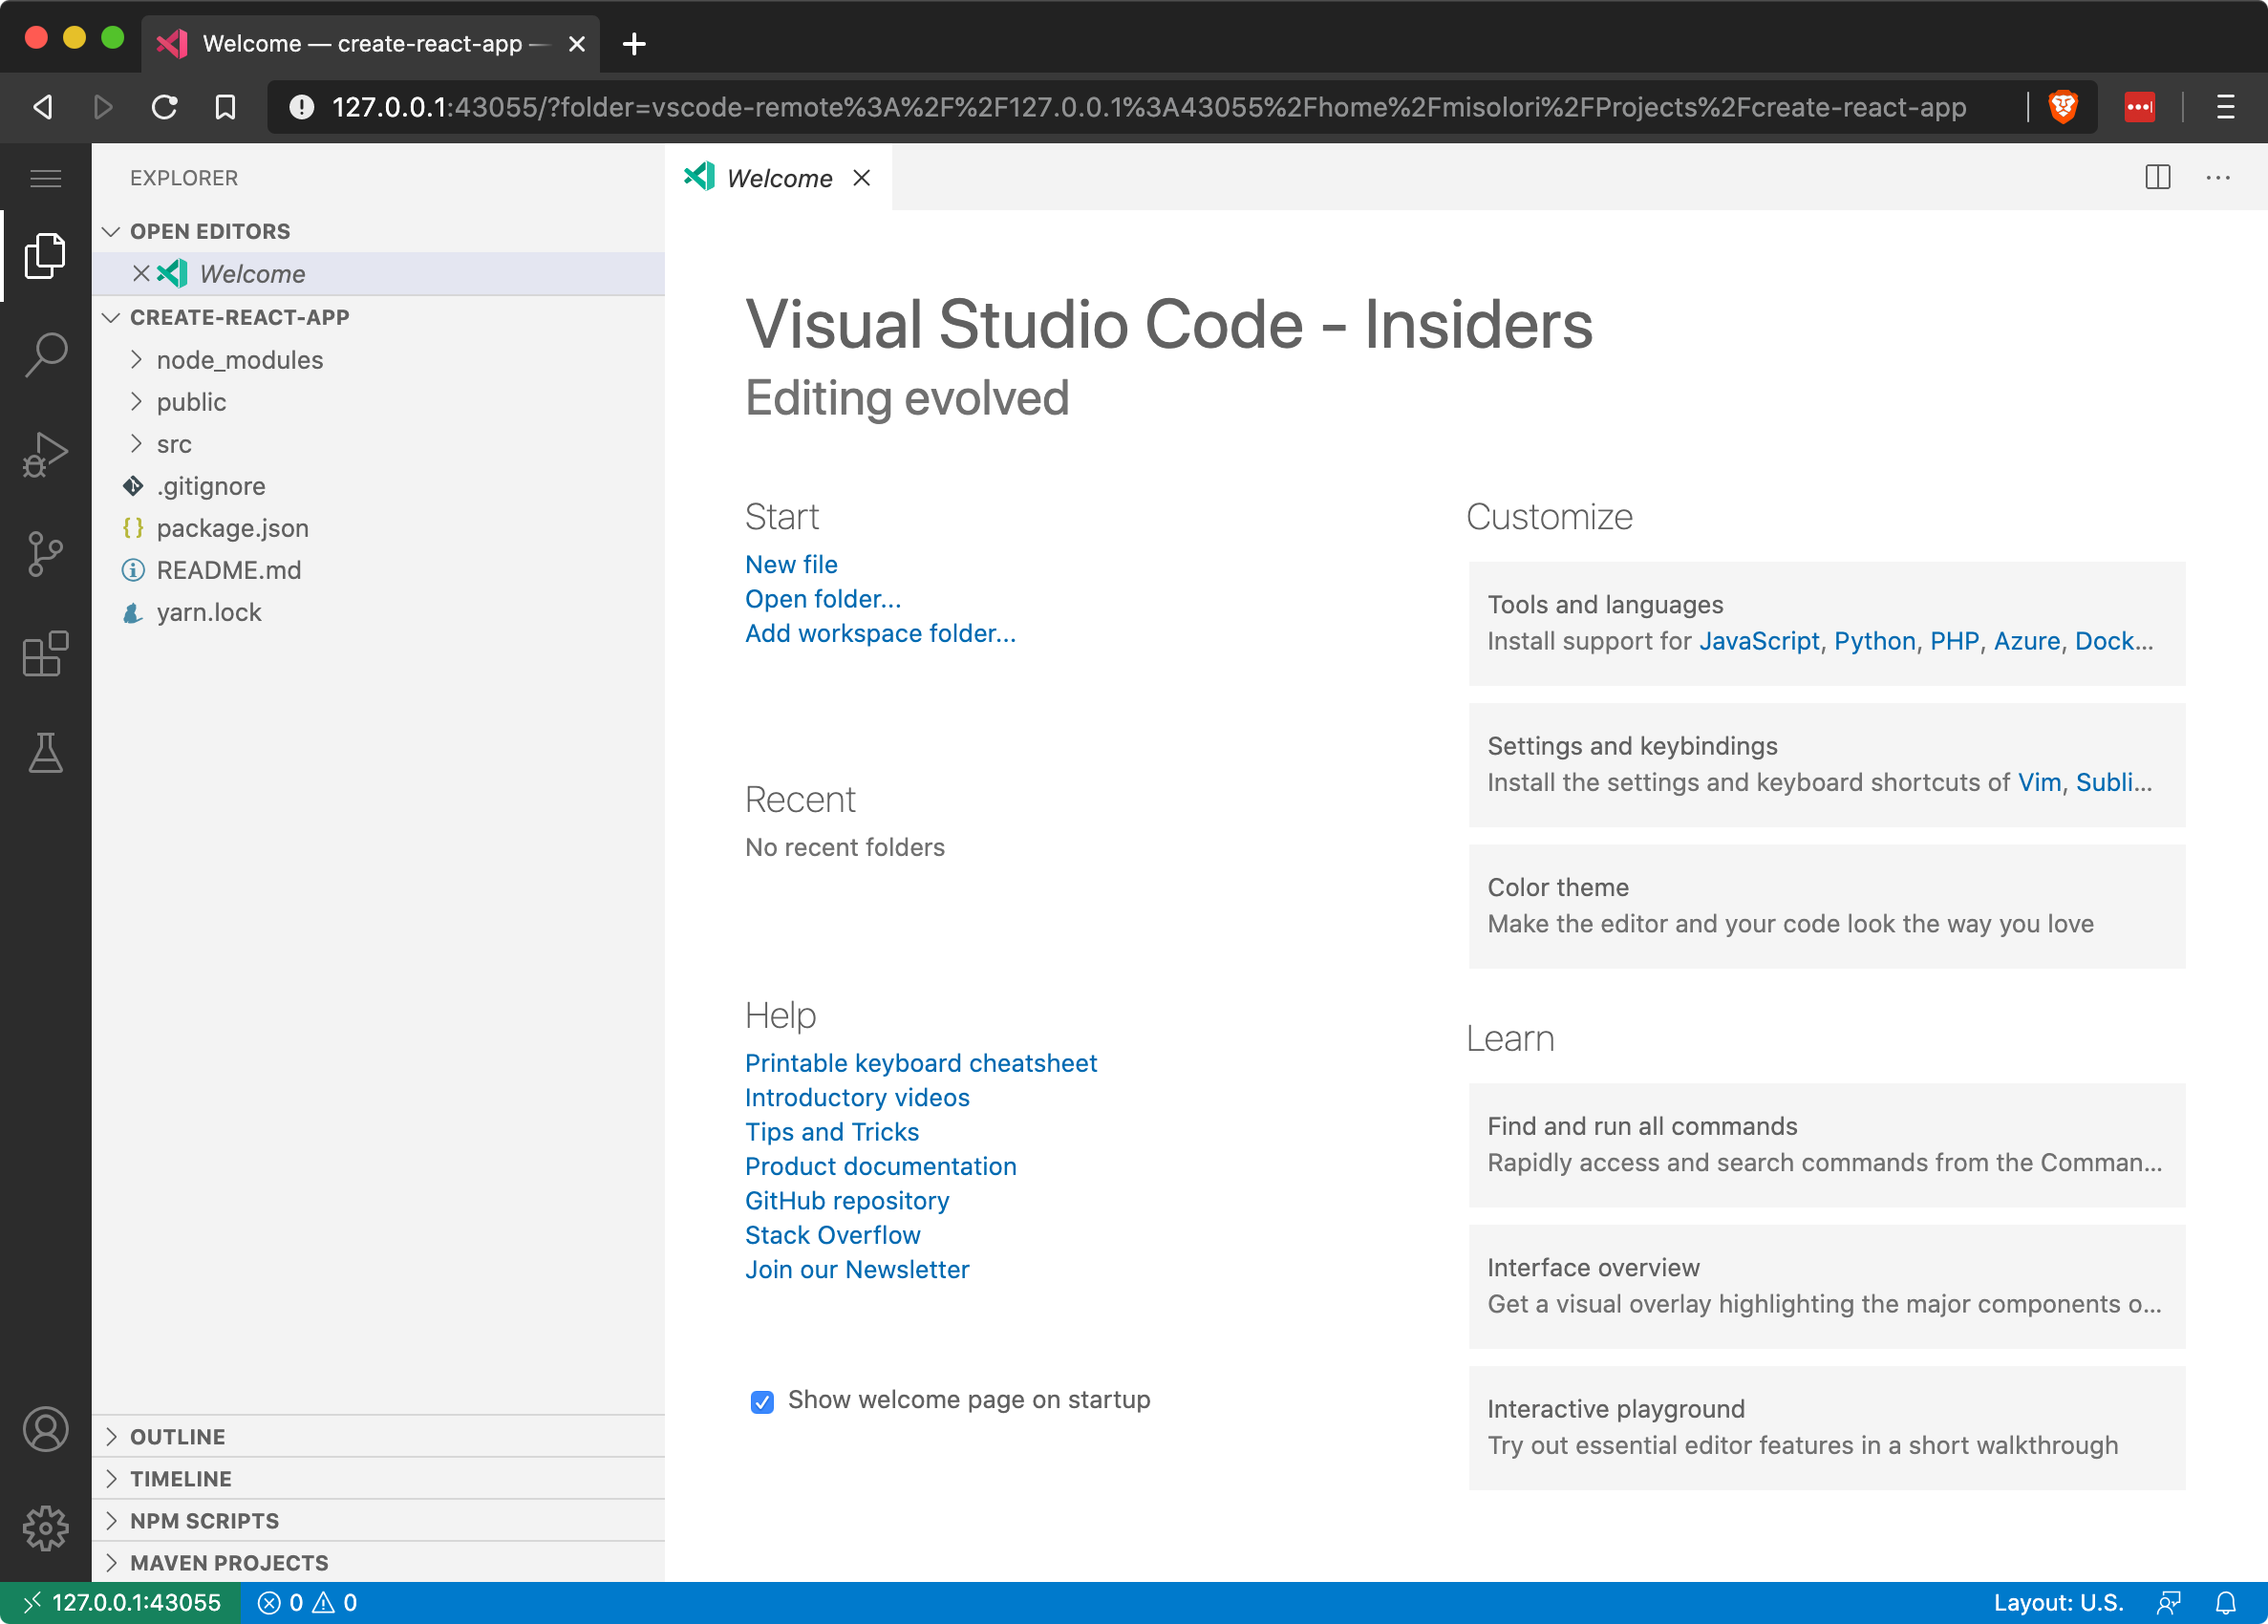Open the Source Control view
This screenshot has height=1624, width=2268.
(45, 554)
